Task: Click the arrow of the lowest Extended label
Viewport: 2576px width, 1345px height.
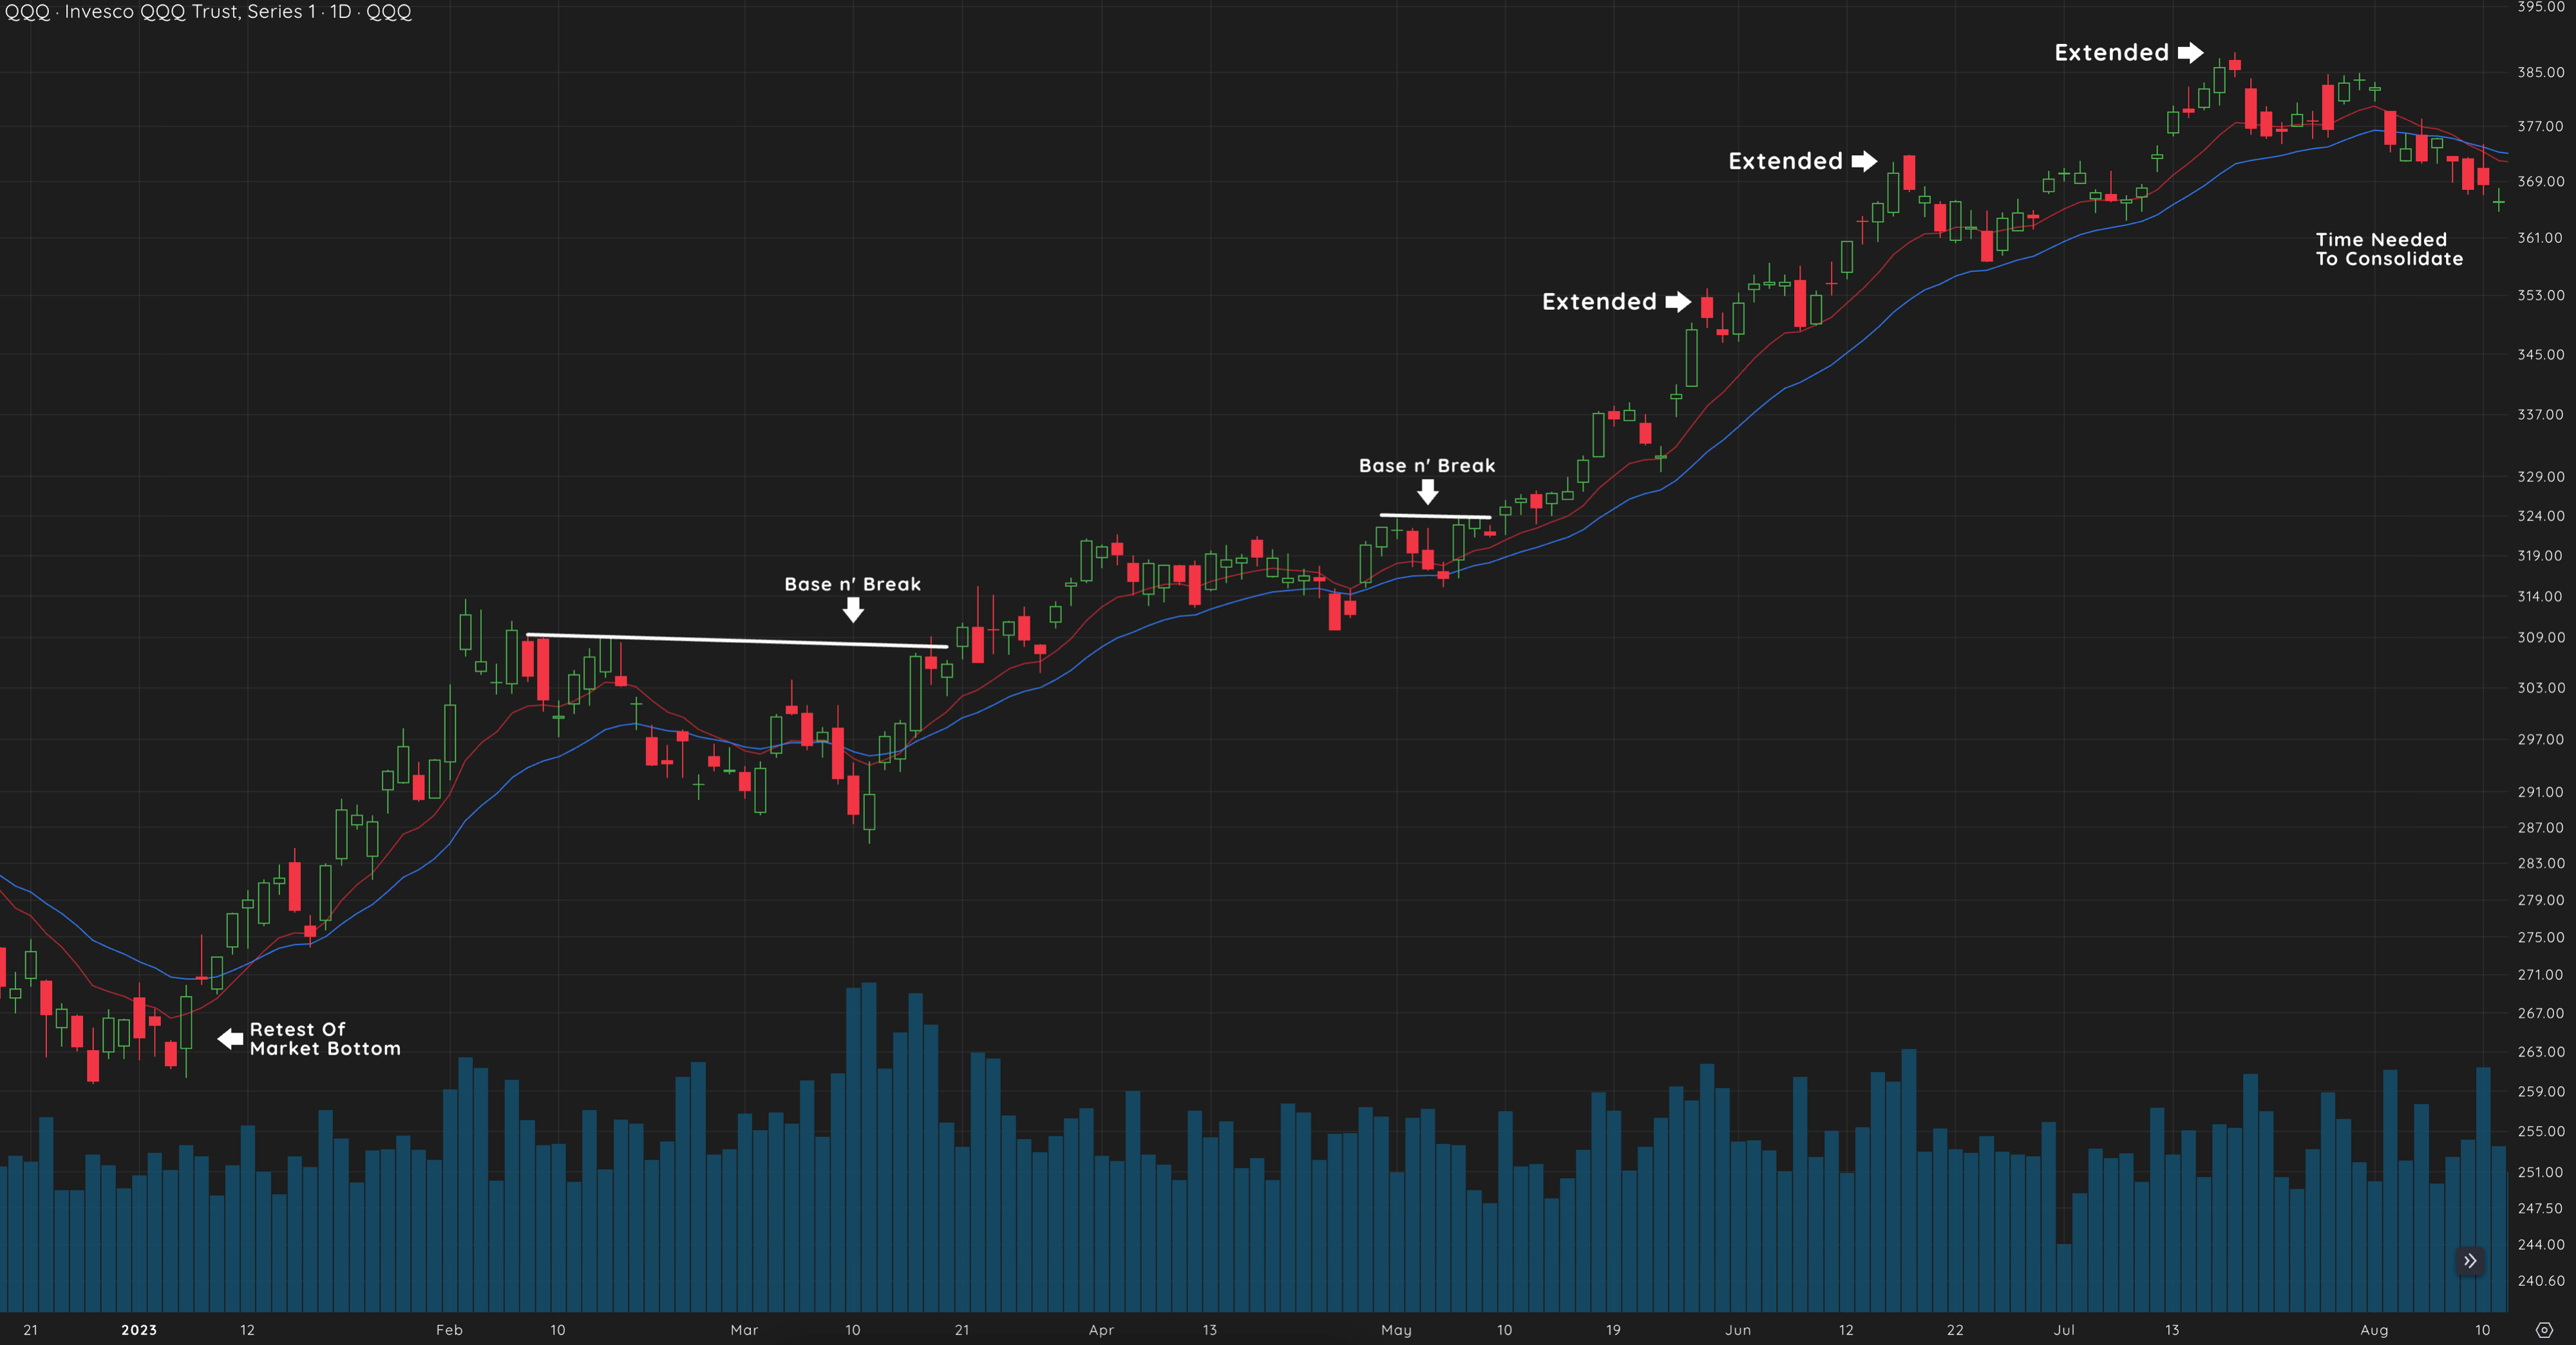Action: [x=1678, y=302]
